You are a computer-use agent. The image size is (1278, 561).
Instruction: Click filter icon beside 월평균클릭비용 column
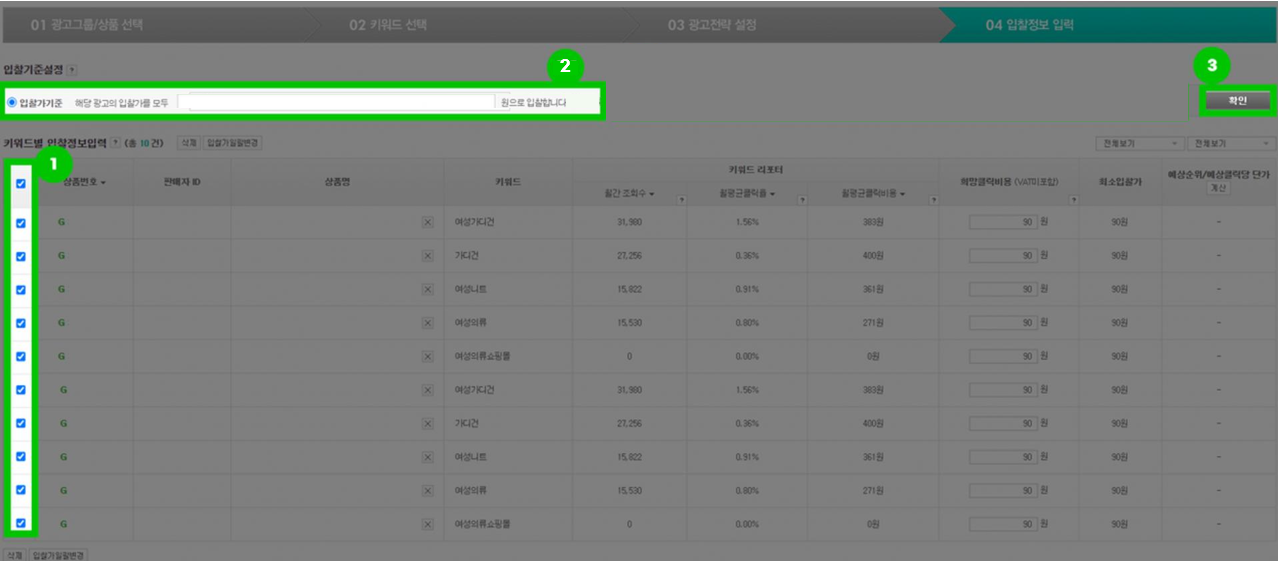[933, 200]
